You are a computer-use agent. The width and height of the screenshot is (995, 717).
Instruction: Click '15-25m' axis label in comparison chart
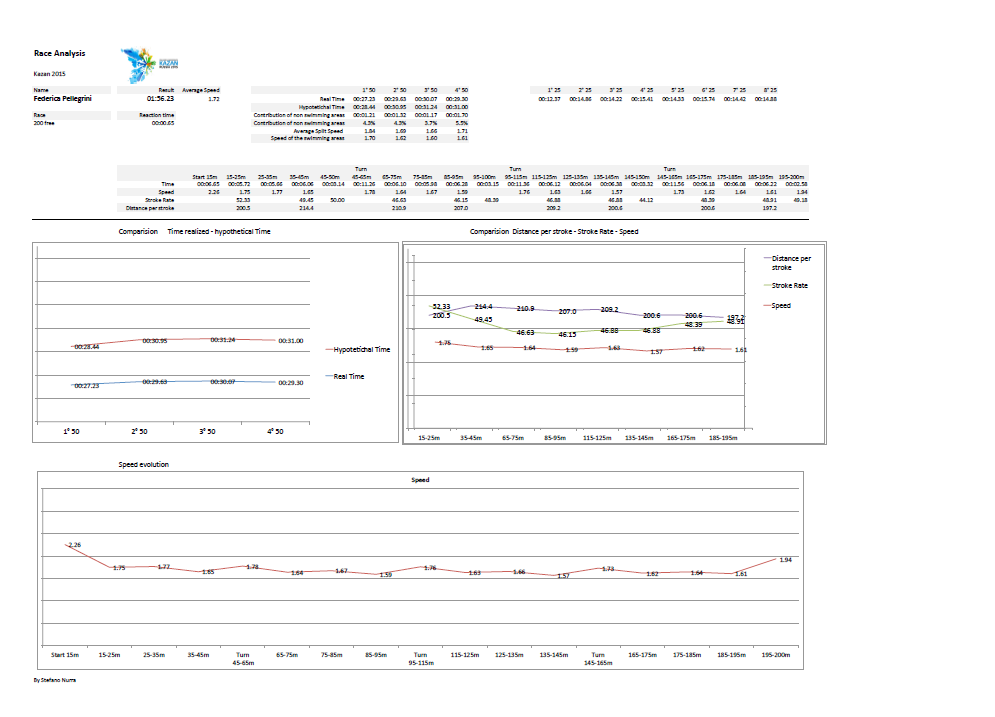click(x=429, y=438)
